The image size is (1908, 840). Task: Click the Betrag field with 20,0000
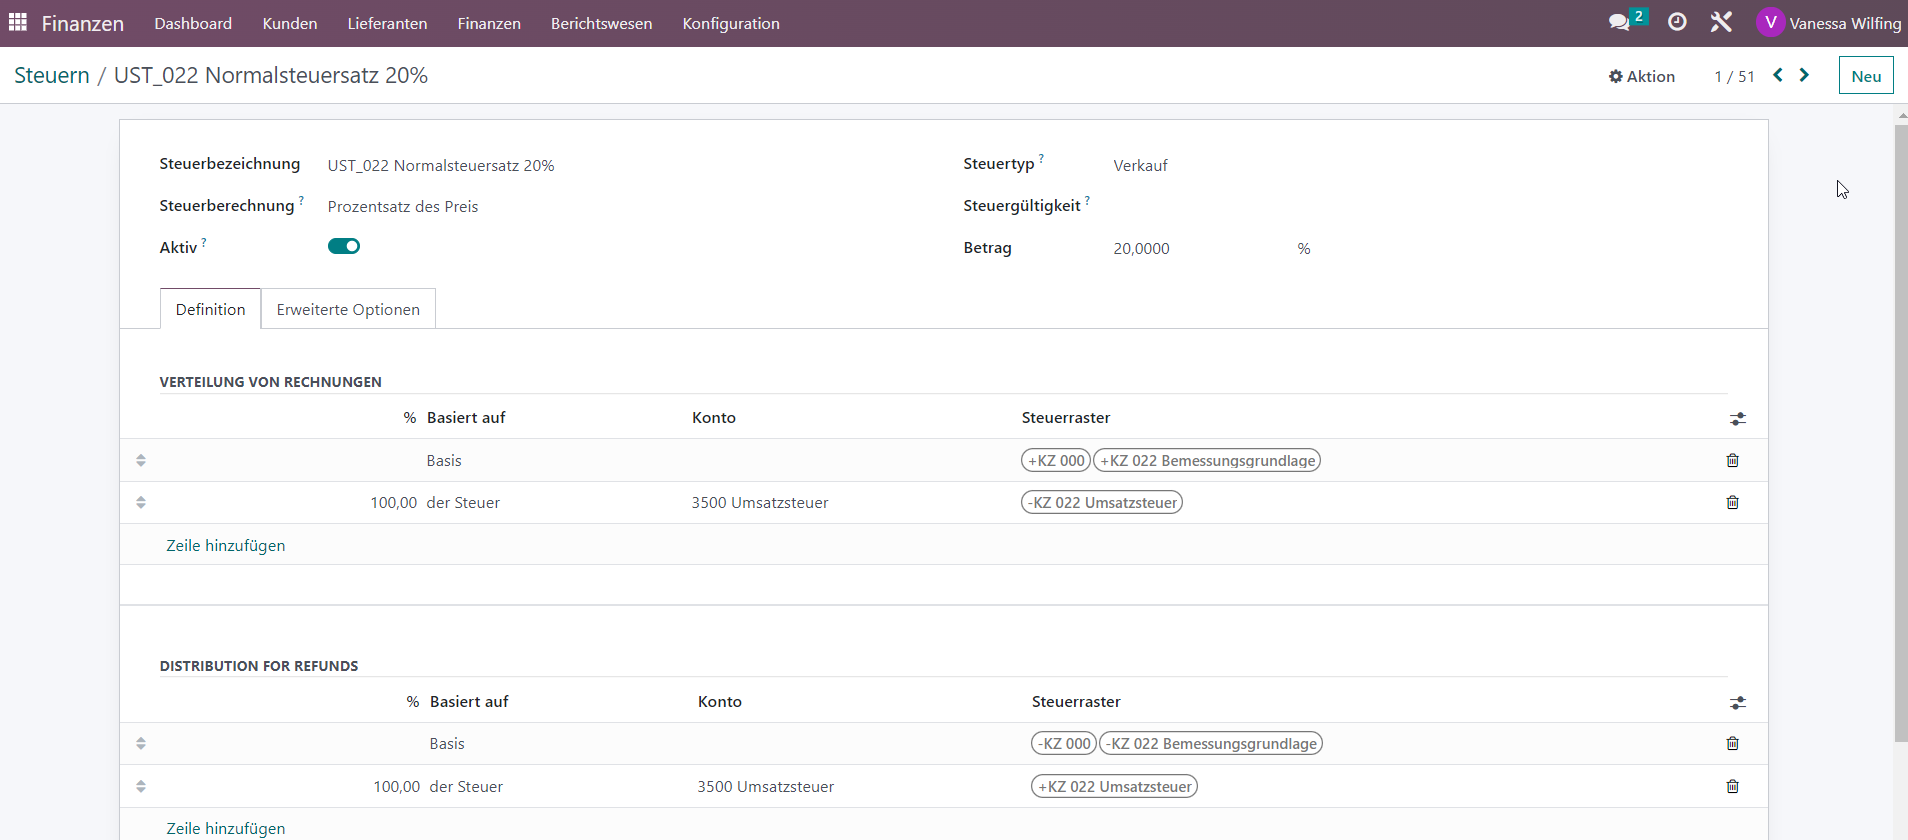[1200, 248]
